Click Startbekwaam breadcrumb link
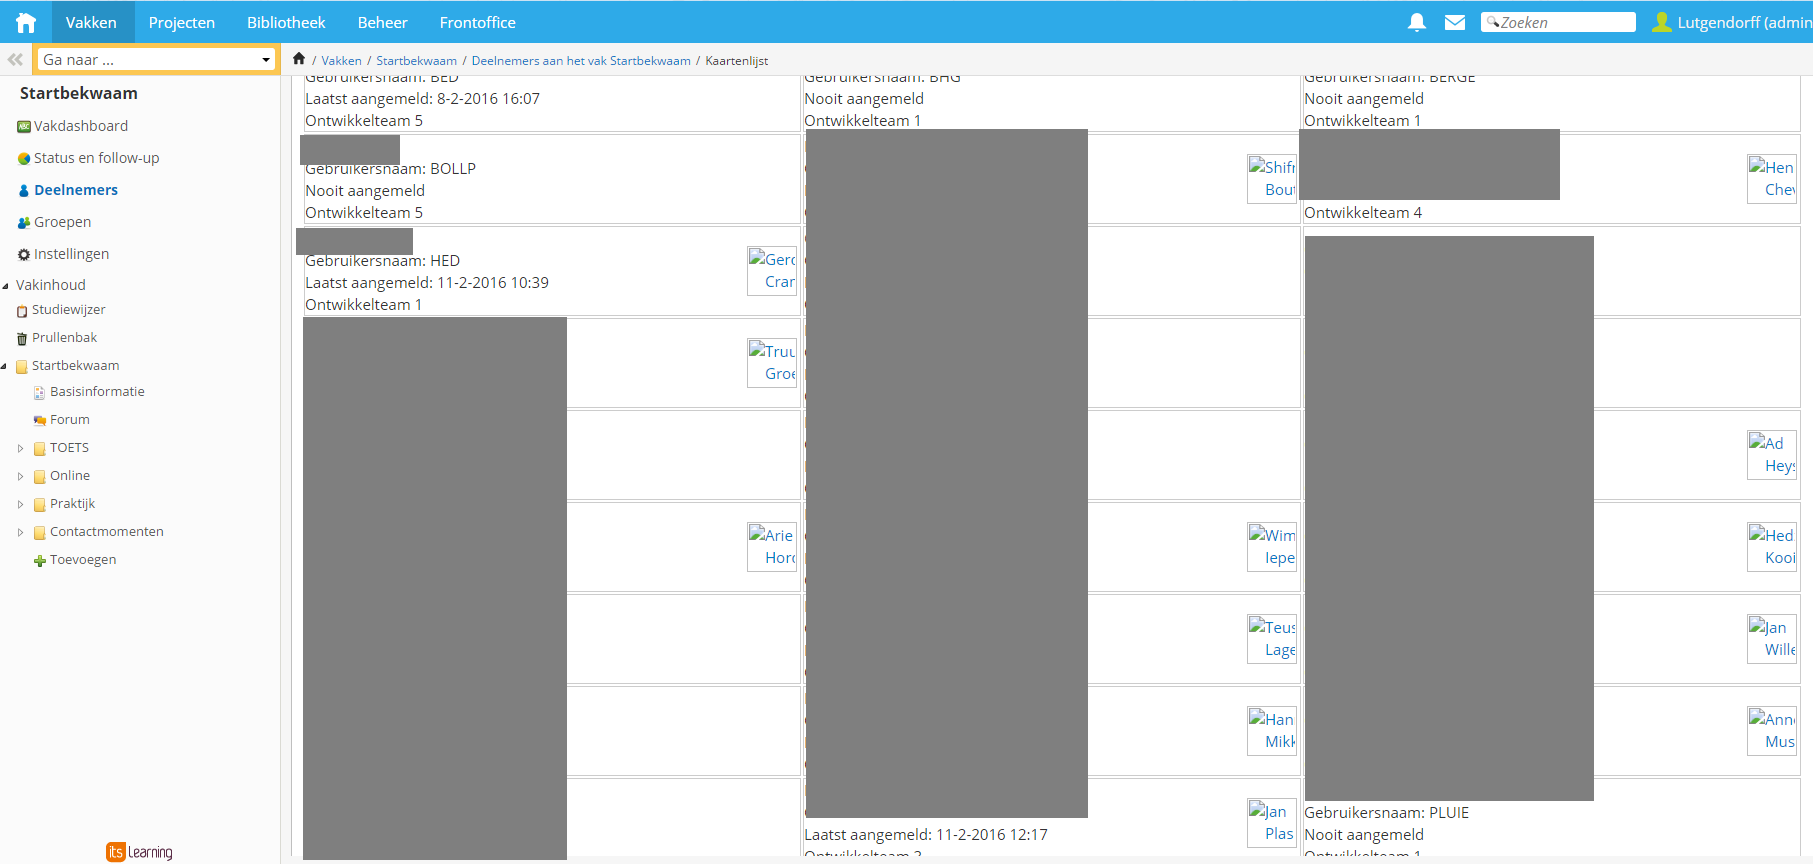This screenshot has height=864, width=1813. pos(416,61)
